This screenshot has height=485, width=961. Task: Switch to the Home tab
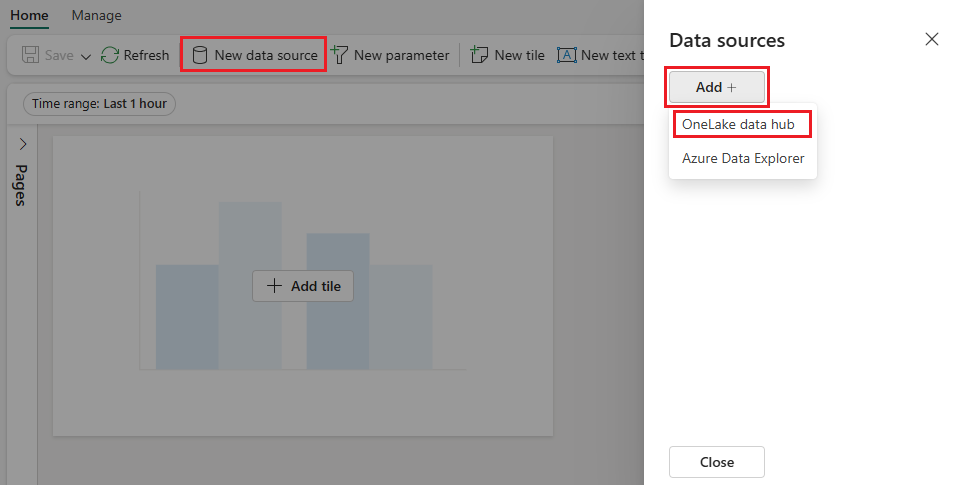pos(29,15)
